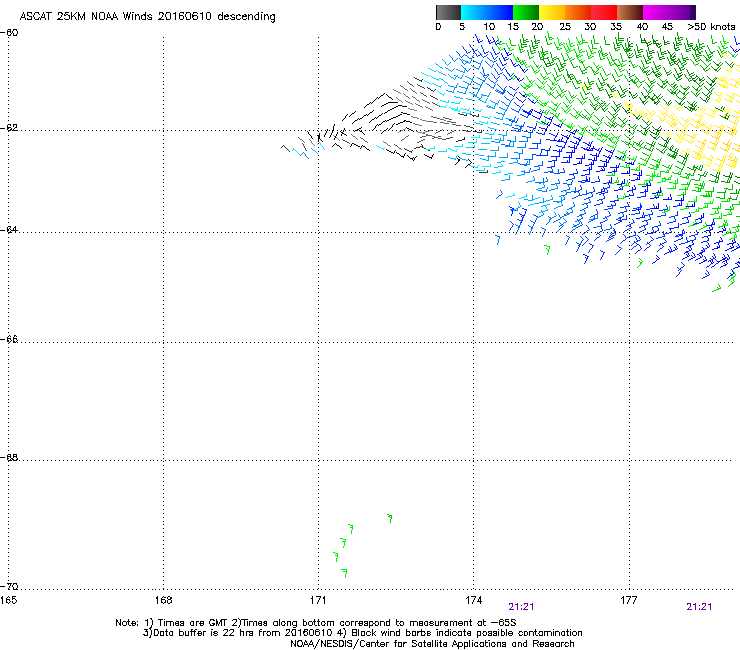Click the red 30-35 knots color segment

(x=604, y=12)
